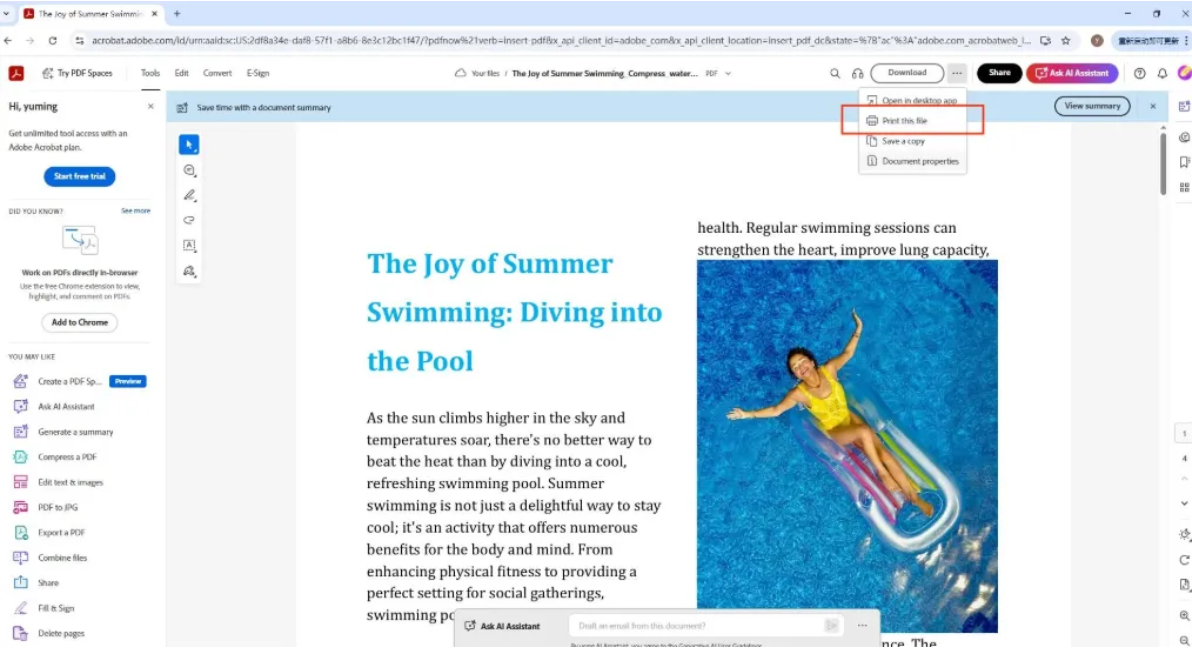
Task: Open notifications bell icon
Action: tap(1162, 73)
